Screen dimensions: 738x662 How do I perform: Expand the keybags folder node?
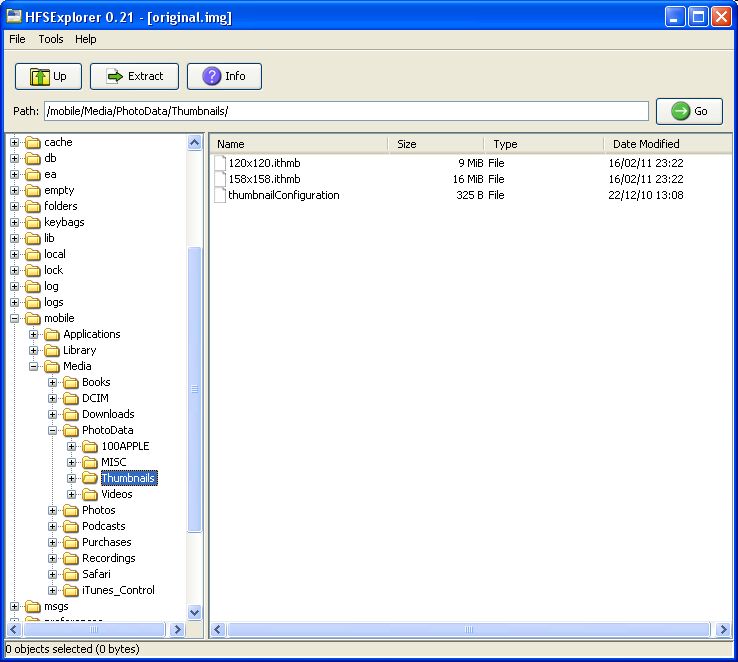pyautogui.click(x=15, y=223)
